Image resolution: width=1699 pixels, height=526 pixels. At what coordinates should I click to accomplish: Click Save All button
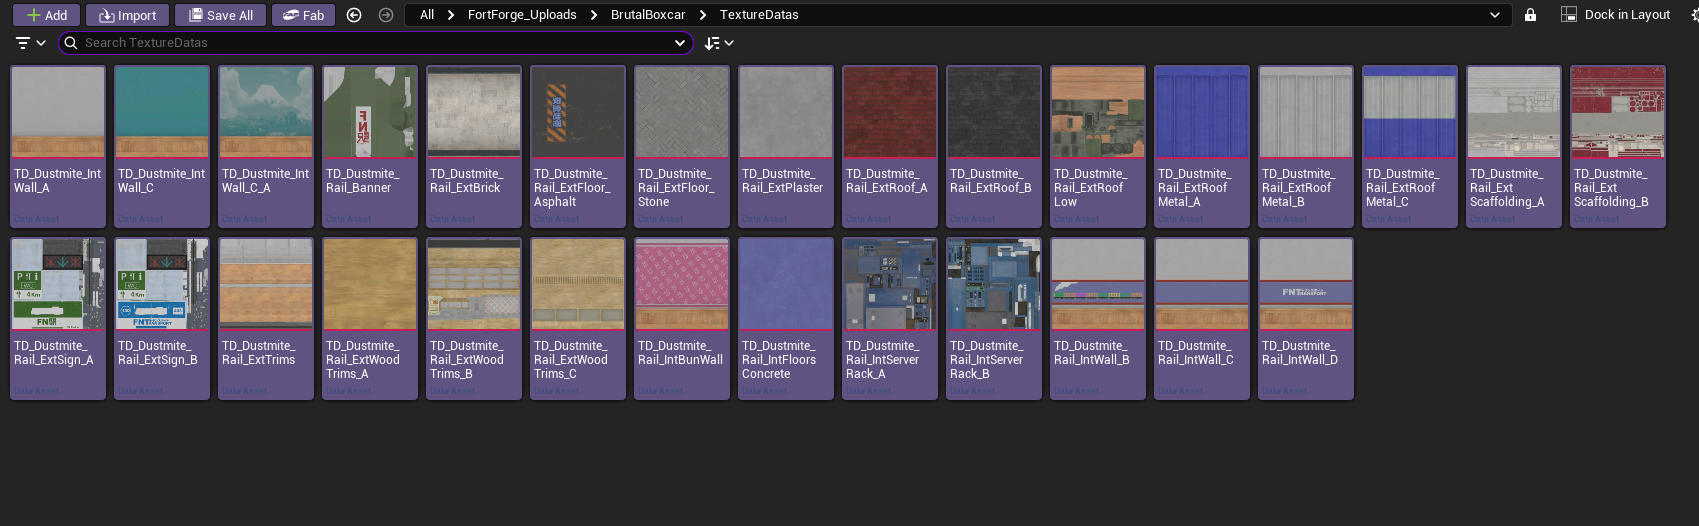(x=220, y=15)
